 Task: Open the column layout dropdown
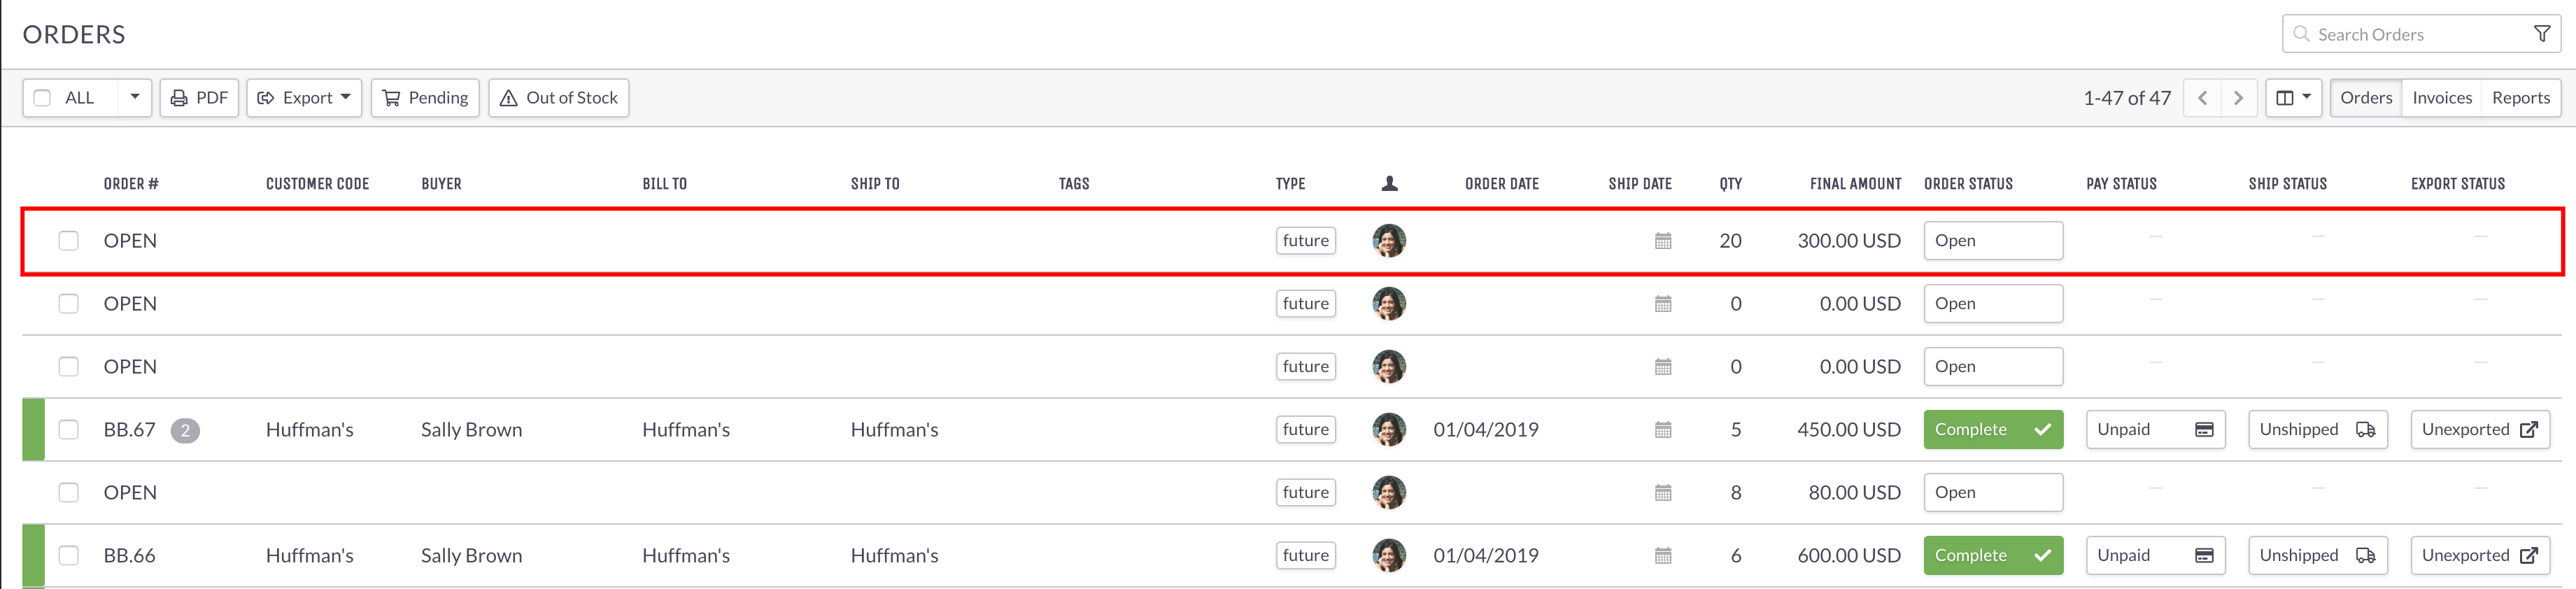tap(2293, 98)
